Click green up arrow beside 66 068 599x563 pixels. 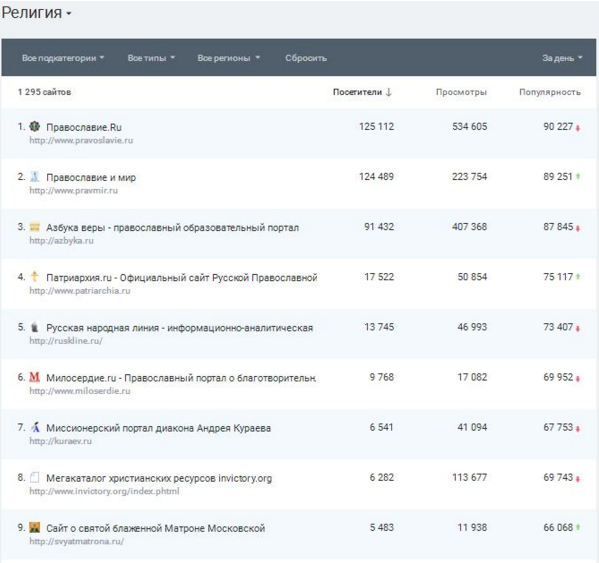coord(578,527)
